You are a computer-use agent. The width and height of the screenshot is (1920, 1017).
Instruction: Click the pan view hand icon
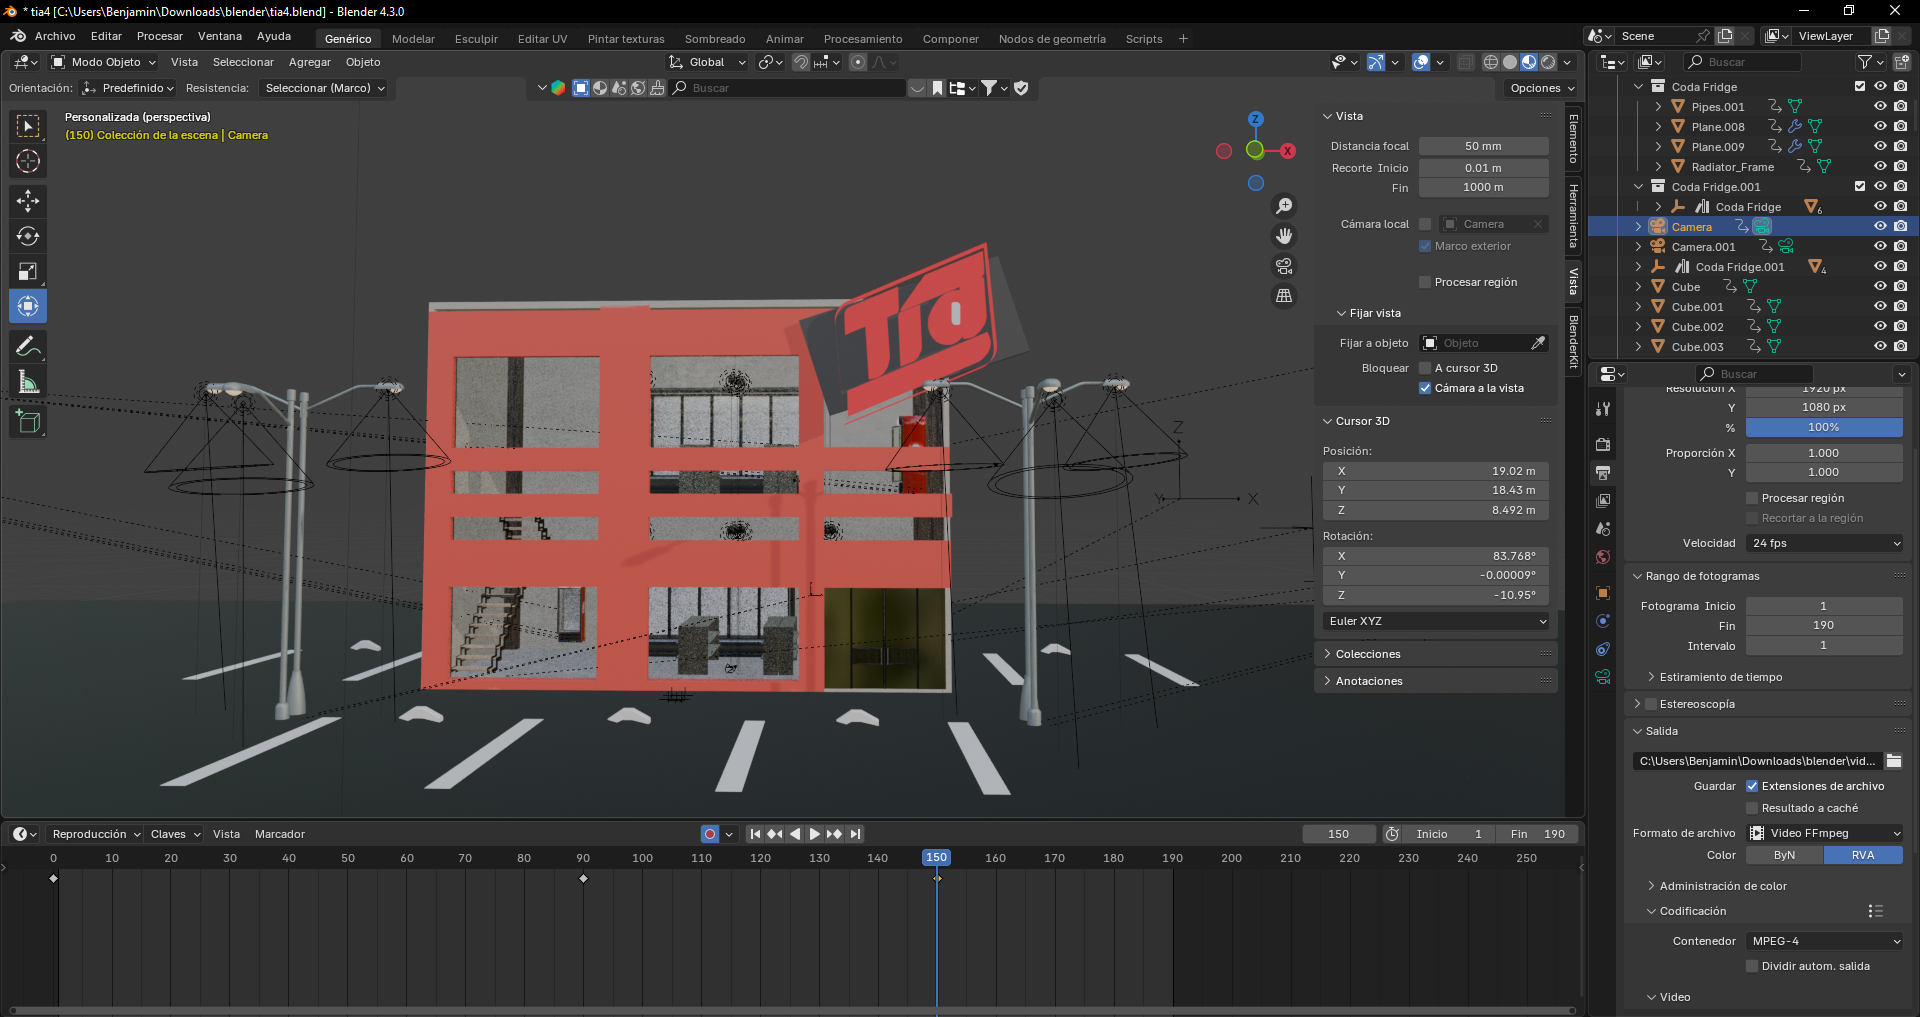[x=1284, y=236]
